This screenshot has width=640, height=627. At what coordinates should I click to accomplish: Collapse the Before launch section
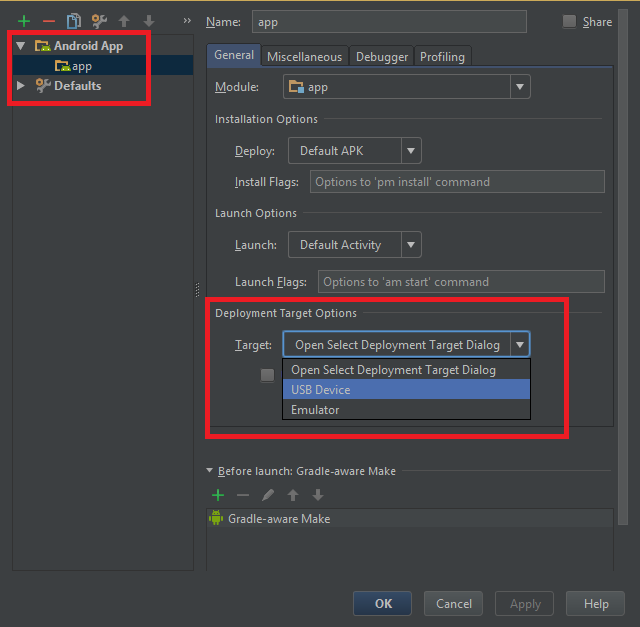tap(209, 470)
